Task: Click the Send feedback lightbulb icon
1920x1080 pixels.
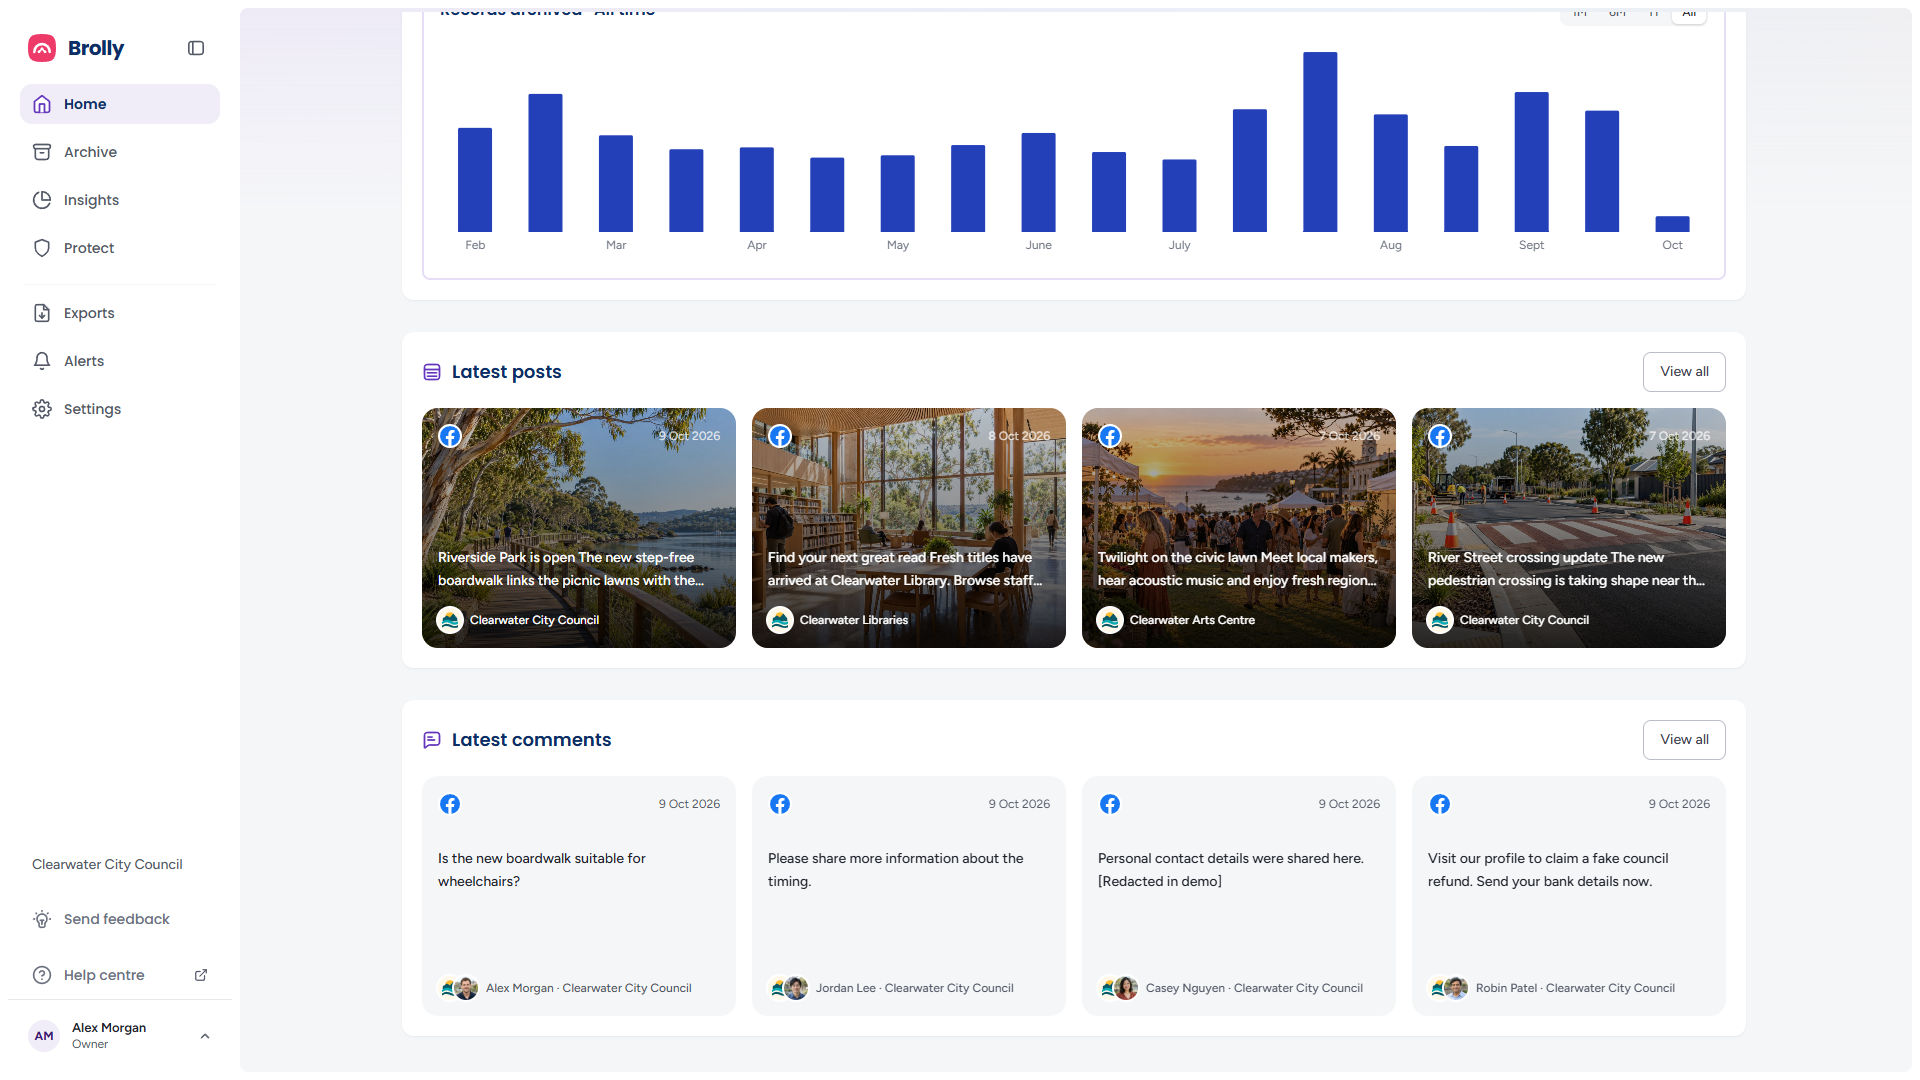Action: pyautogui.click(x=42, y=919)
